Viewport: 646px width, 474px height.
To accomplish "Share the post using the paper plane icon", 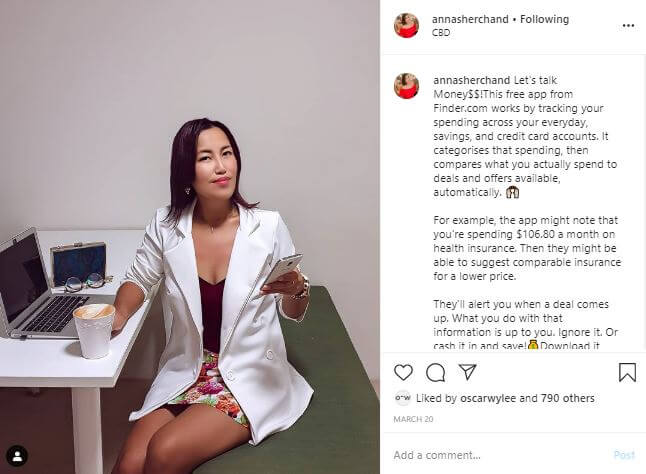I will [x=468, y=372].
